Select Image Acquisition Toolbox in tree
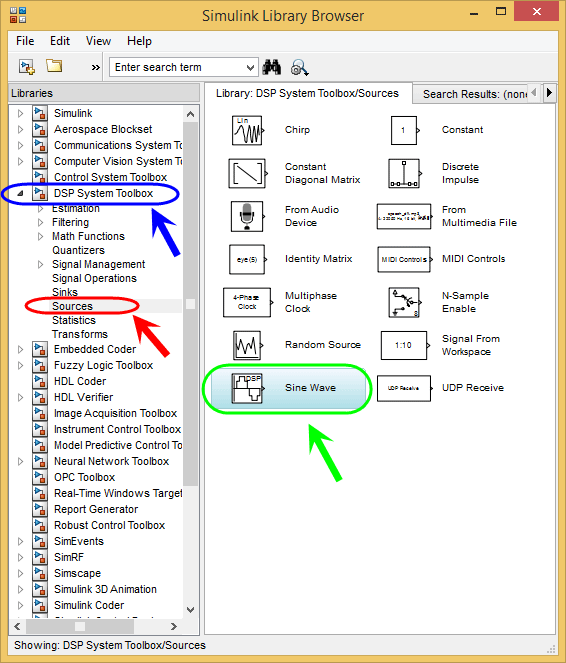Image resolution: width=566 pixels, height=663 pixels. (x=115, y=413)
